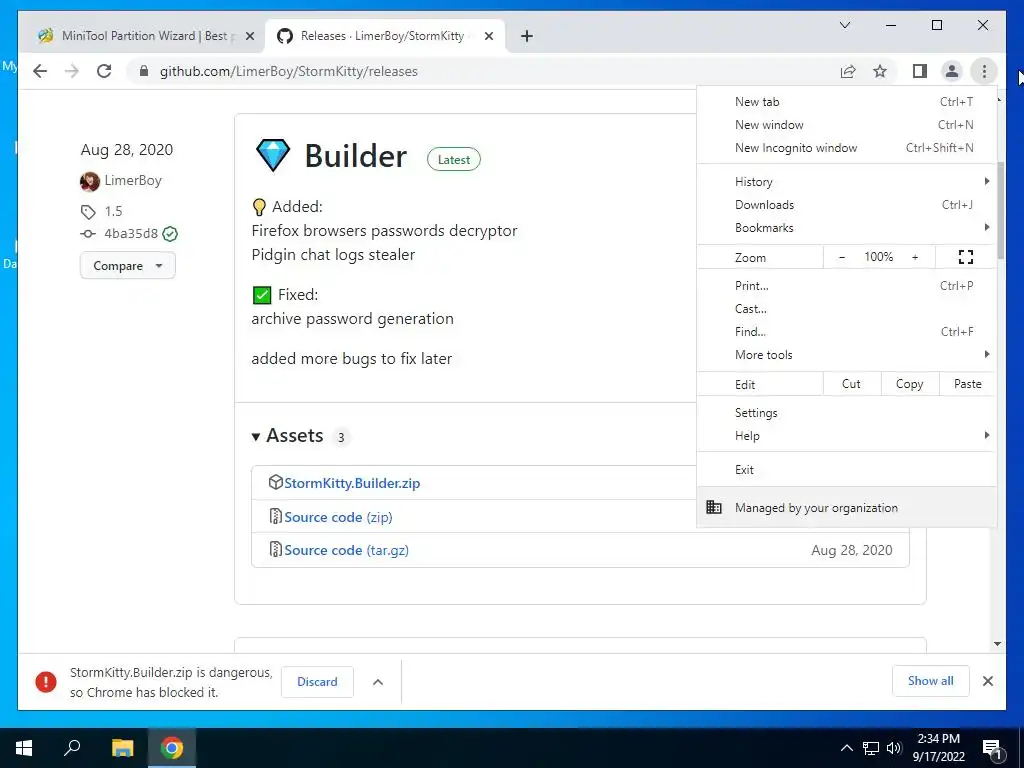The image size is (1024, 768).
Task: Click the address bar URL
Action: click(x=289, y=71)
